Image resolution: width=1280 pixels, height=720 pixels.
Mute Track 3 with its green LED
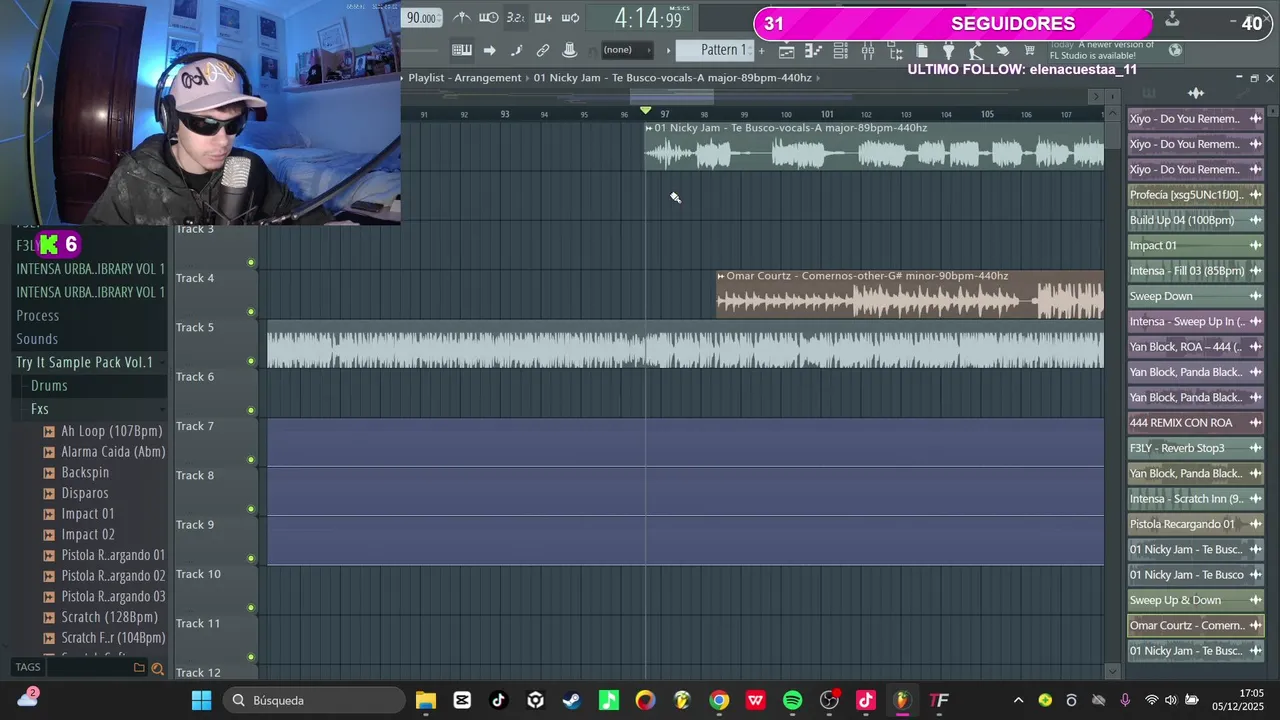(x=251, y=263)
